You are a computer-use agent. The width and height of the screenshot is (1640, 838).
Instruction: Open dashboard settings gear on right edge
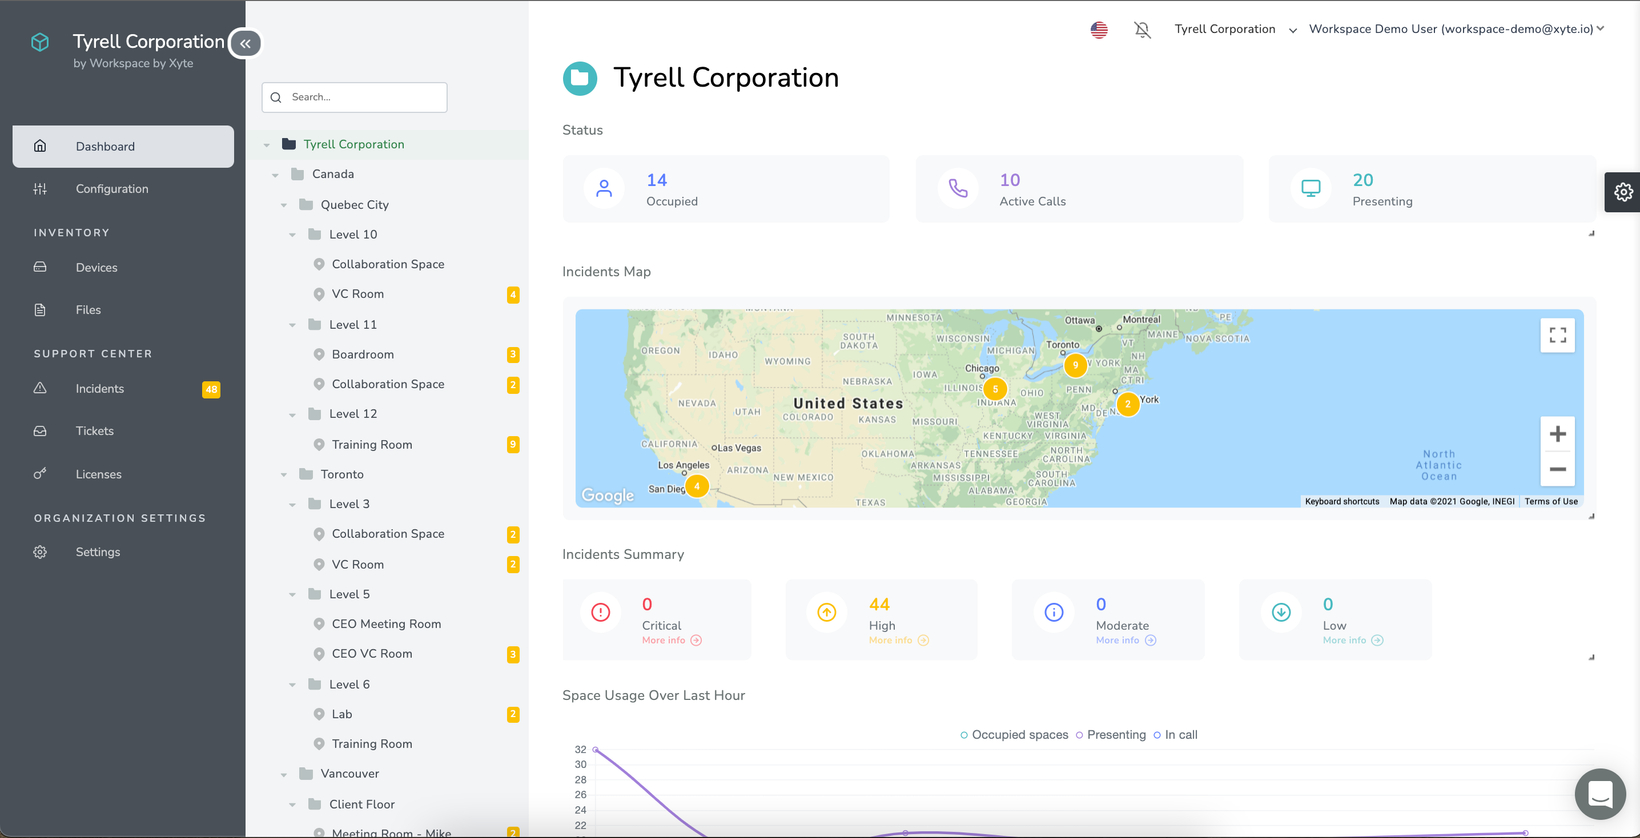point(1623,192)
